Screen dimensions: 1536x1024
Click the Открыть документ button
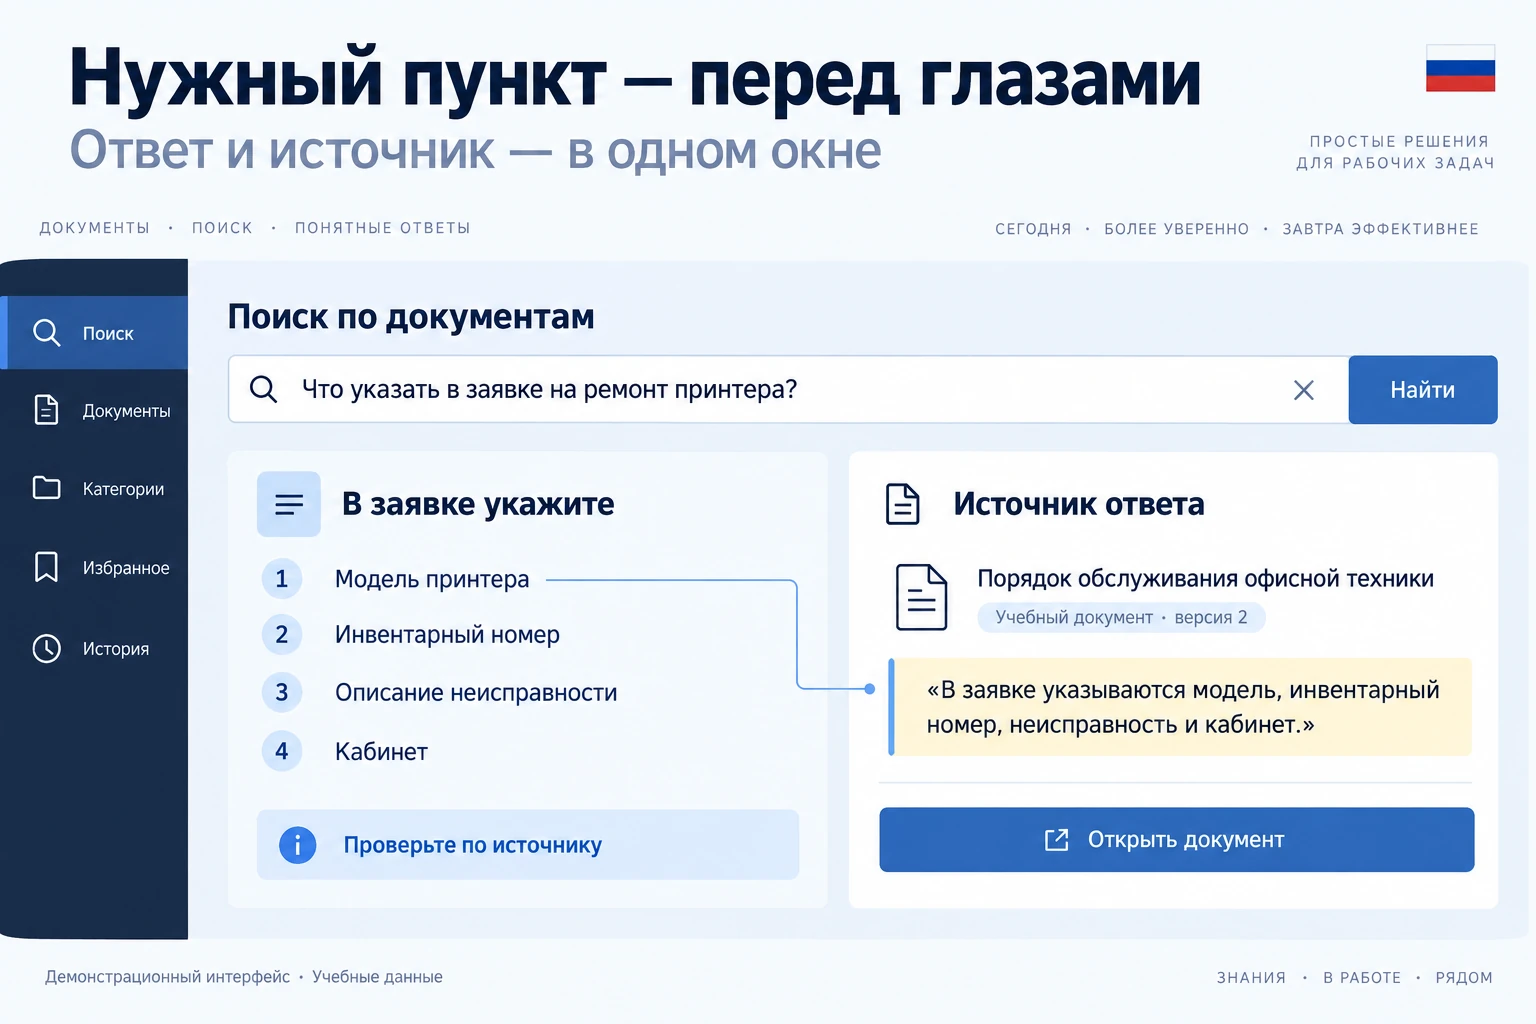[1177, 840]
